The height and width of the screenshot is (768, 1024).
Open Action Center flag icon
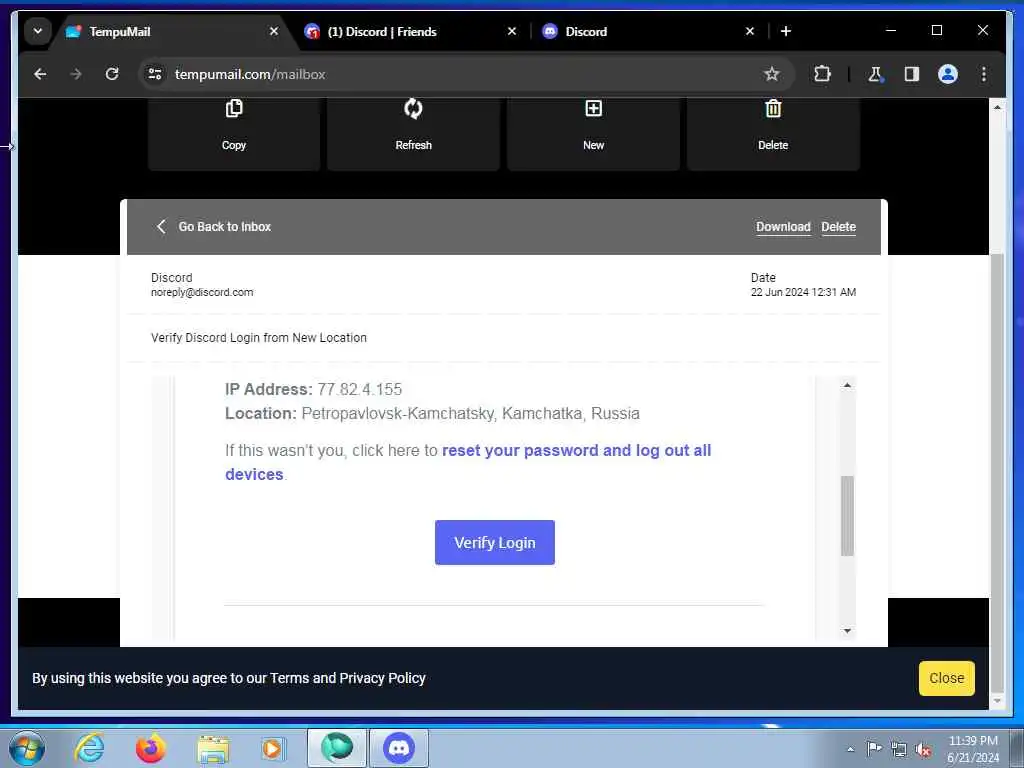(874, 749)
